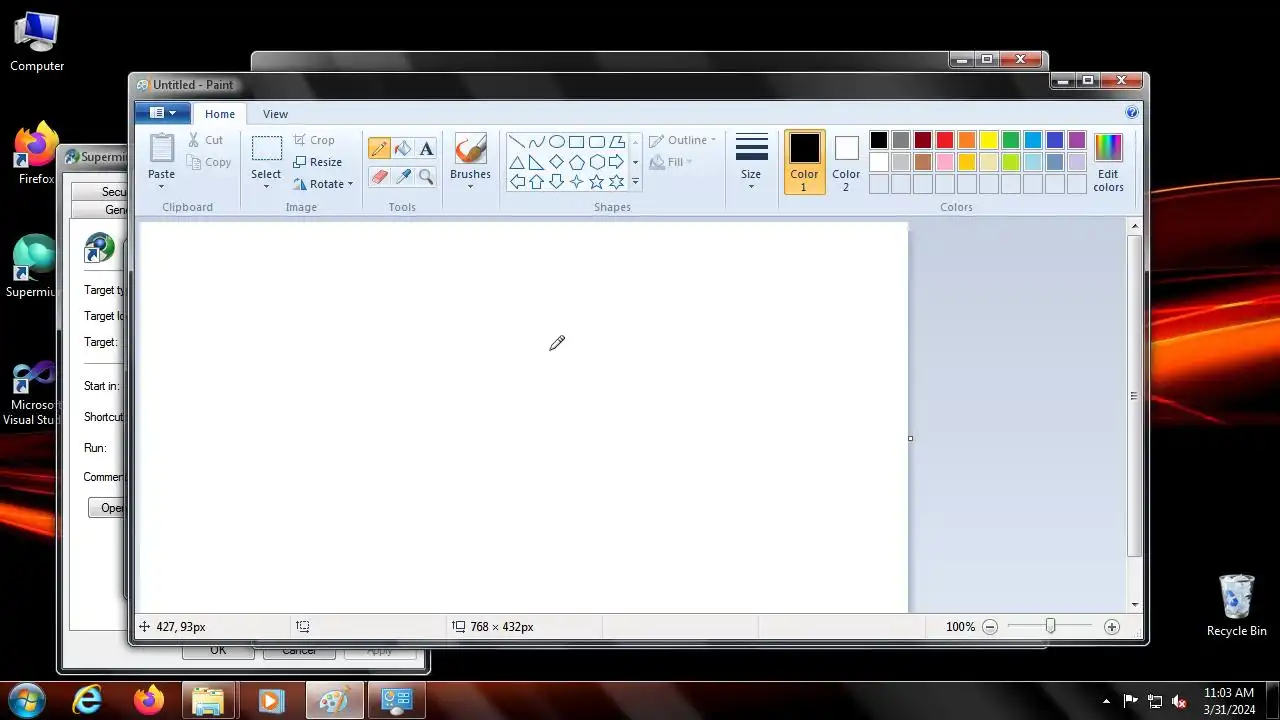Click the white drawing canvas

click(x=523, y=417)
